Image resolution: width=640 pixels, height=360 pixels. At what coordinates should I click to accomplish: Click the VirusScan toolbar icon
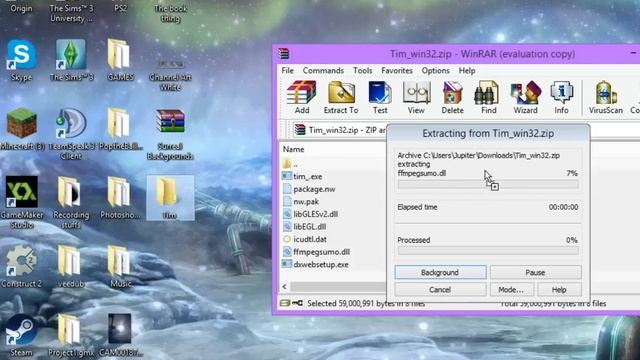[606, 97]
